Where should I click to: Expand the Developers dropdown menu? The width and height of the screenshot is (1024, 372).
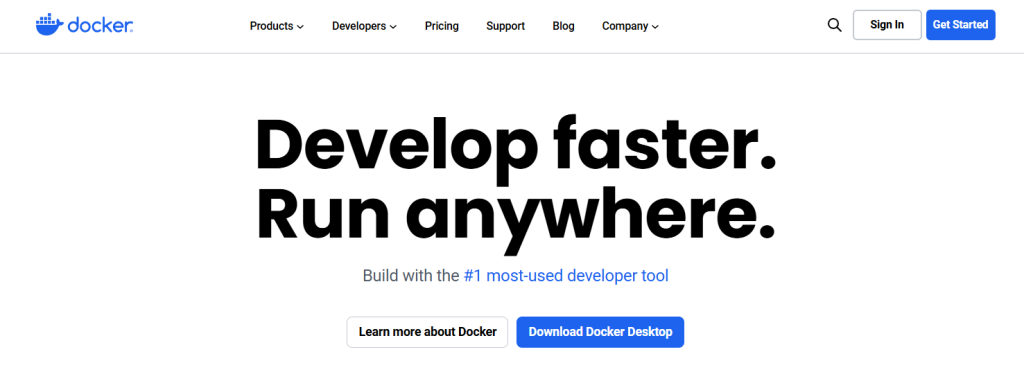click(364, 26)
